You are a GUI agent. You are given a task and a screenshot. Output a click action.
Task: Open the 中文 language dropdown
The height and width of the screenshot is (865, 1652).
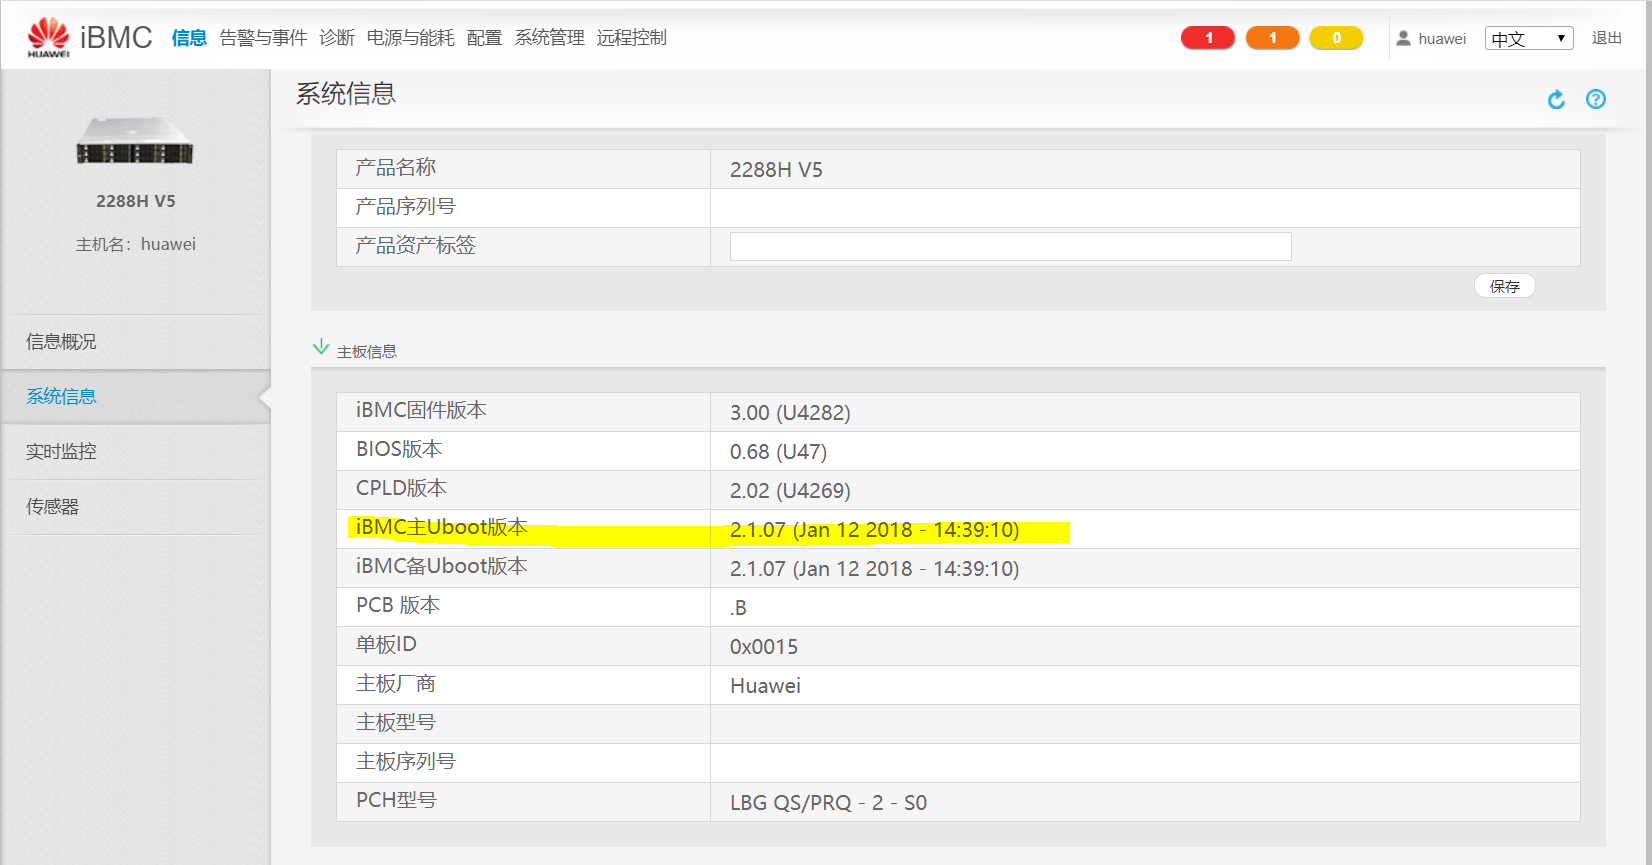point(1529,38)
